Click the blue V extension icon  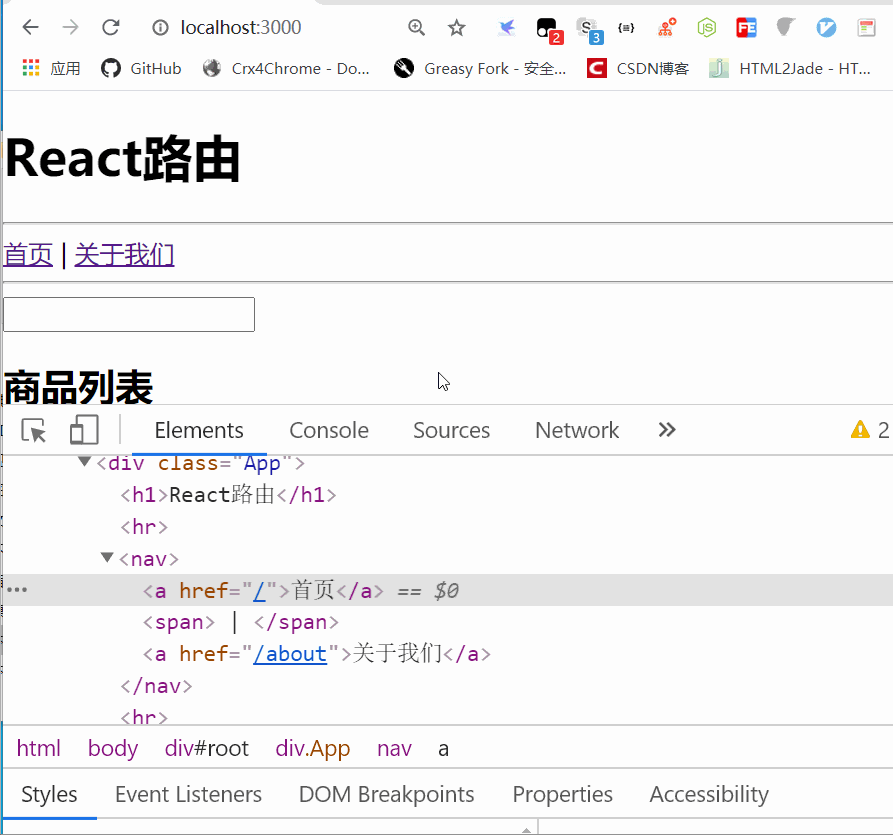[826, 28]
